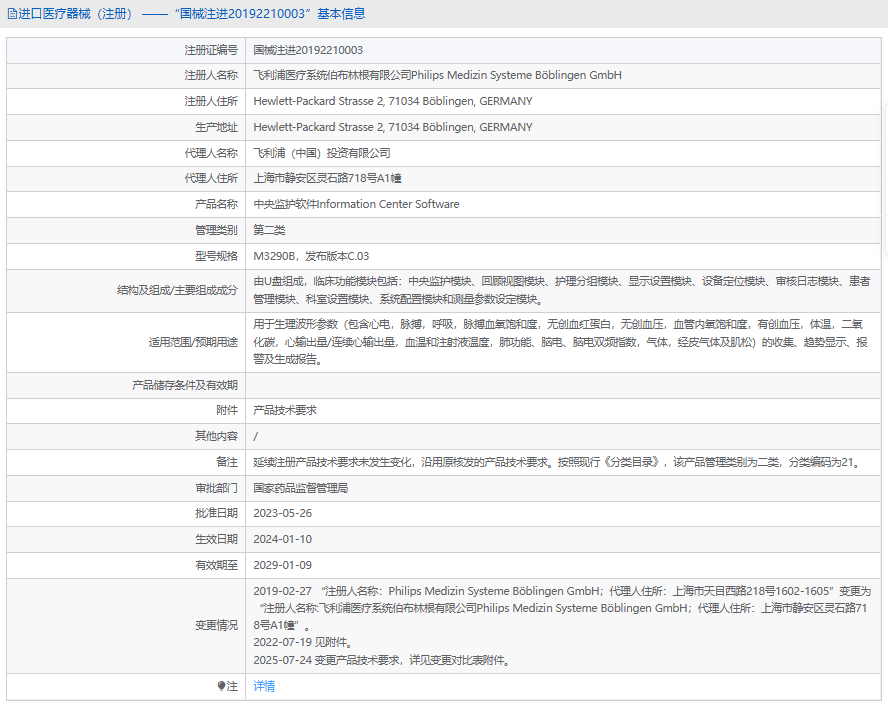The height and width of the screenshot is (710, 888).
Task: Click change entry 2022-07-19 见附件
Action: [304, 643]
